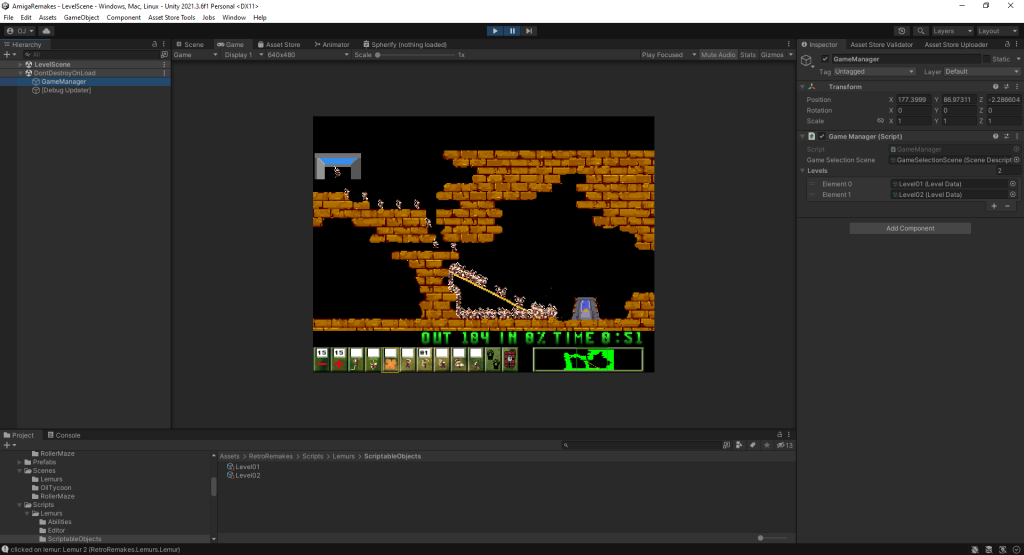Click the debugger bug icon in status bar
The width and height of the screenshot is (1024, 555).
point(975,550)
